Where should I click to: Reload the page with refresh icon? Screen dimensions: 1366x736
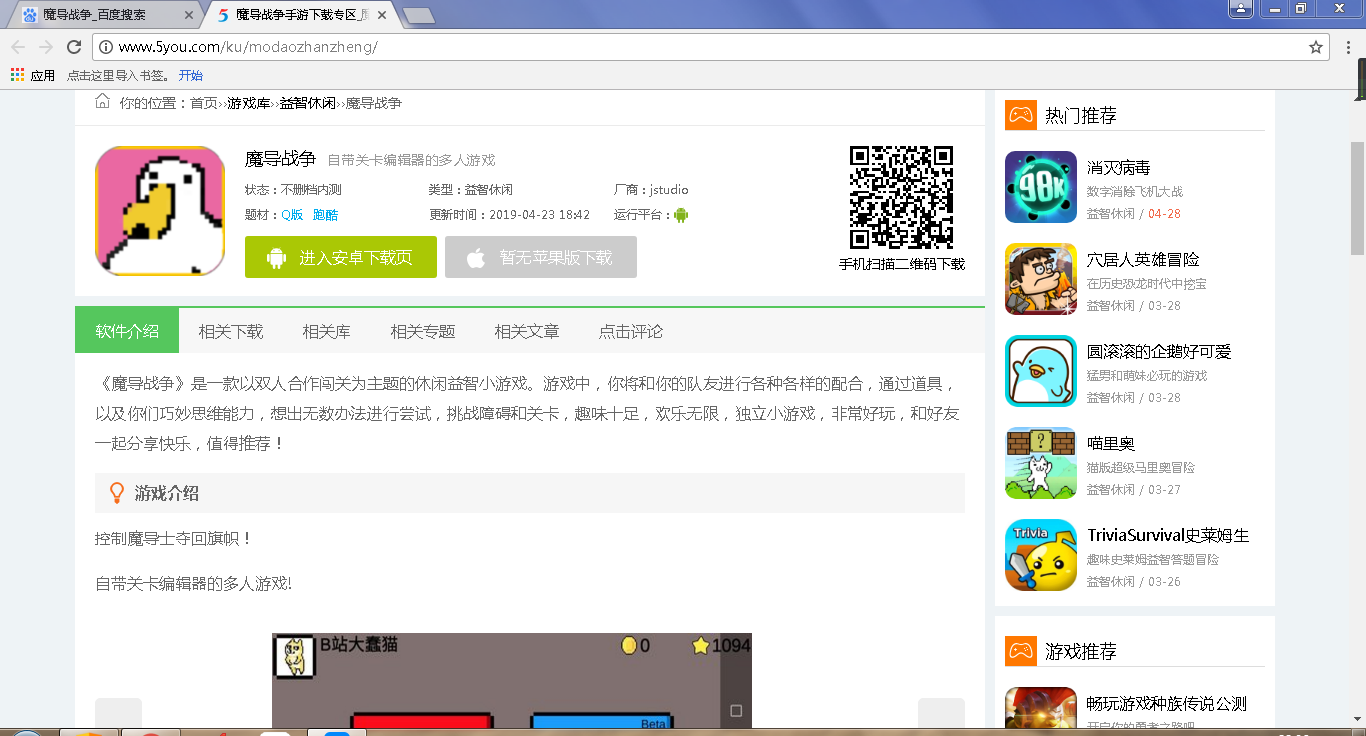pyautogui.click(x=74, y=47)
